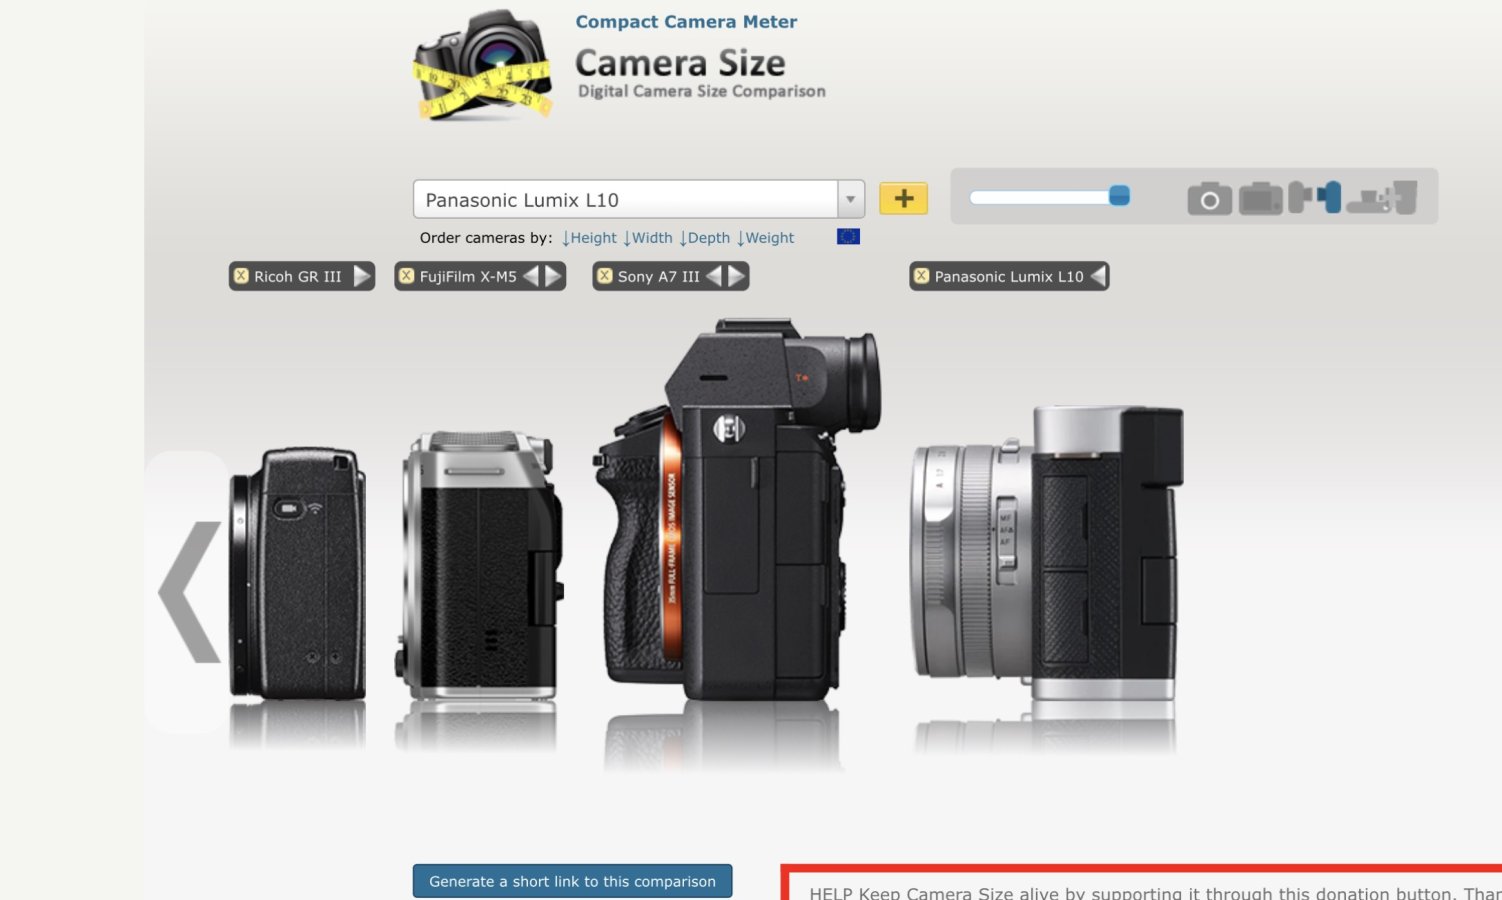Click the Digital Camera Size Comparison subtitle
The width and height of the screenshot is (1502, 900).
[702, 91]
